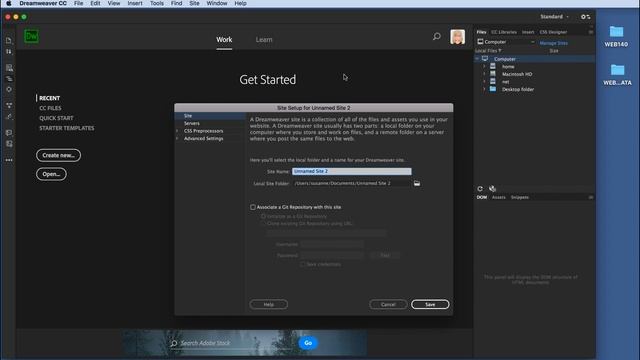The image size is (640, 360).
Task: Select RECENT in the start list
Action: coord(49,98)
